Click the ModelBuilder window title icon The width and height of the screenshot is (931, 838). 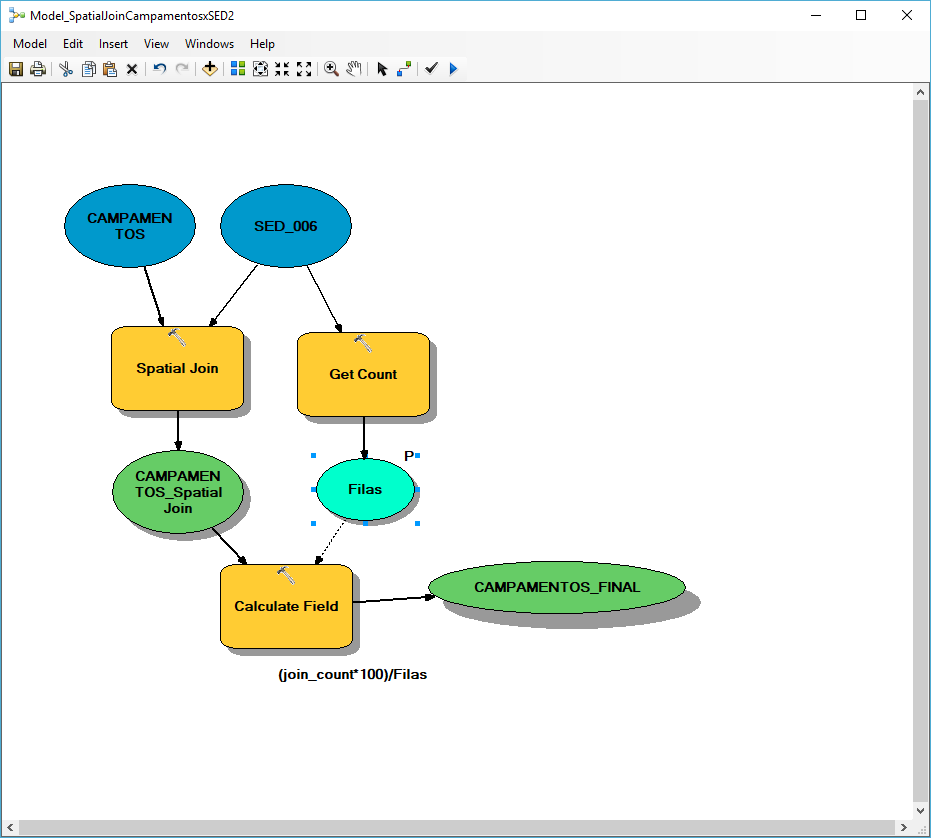[x=17, y=16]
